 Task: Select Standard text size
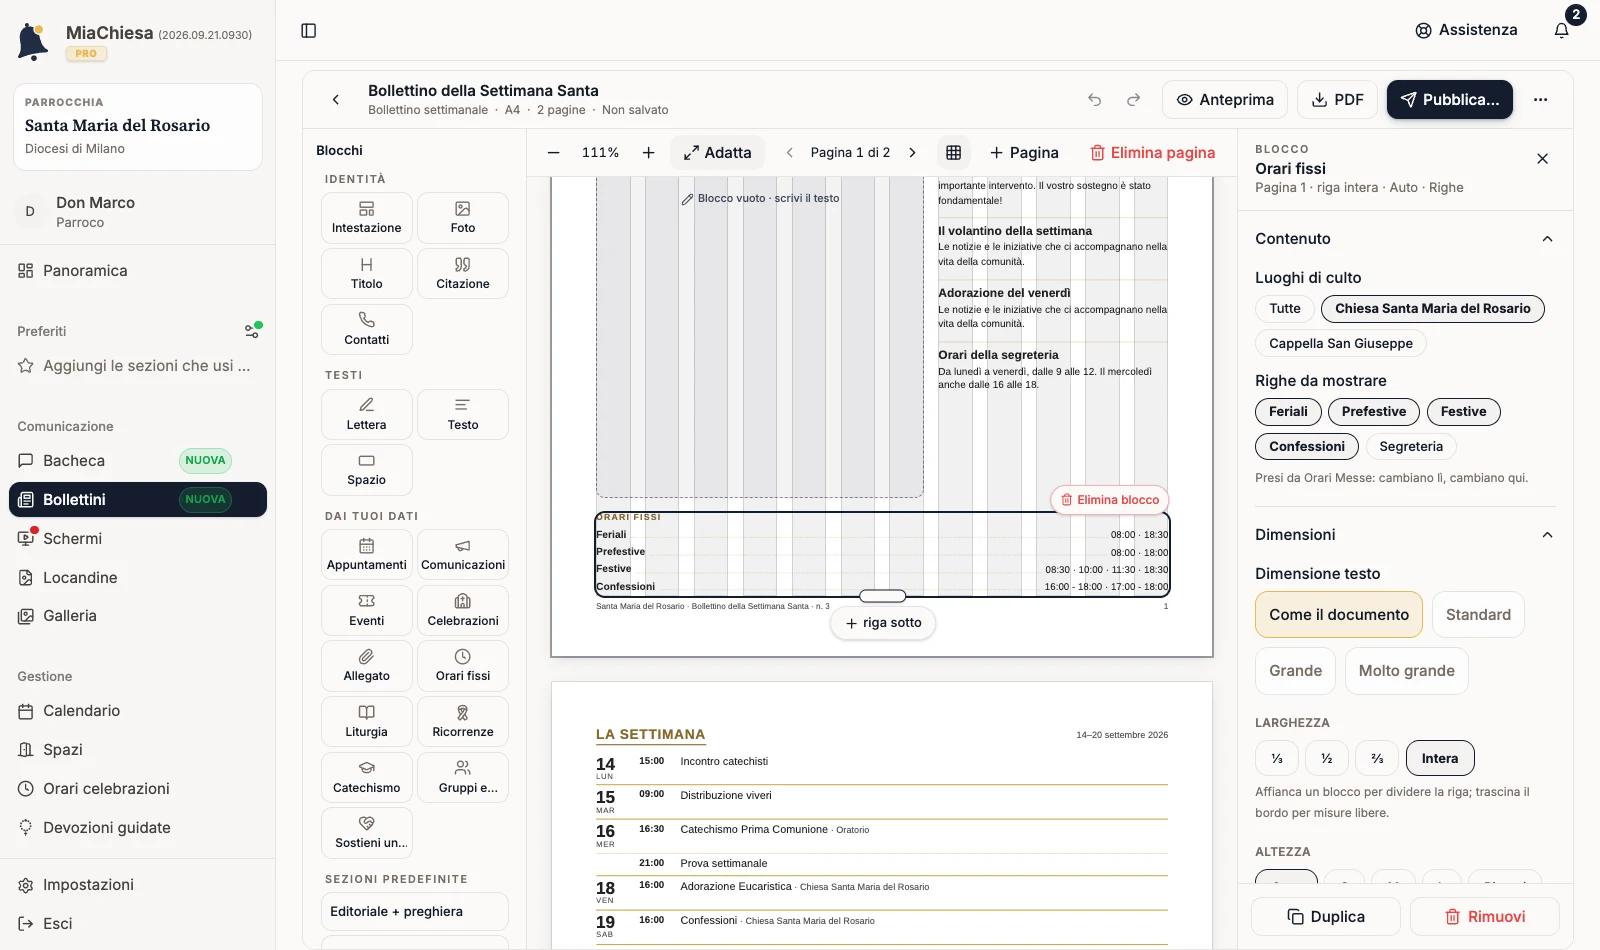click(x=1478, y=615)
